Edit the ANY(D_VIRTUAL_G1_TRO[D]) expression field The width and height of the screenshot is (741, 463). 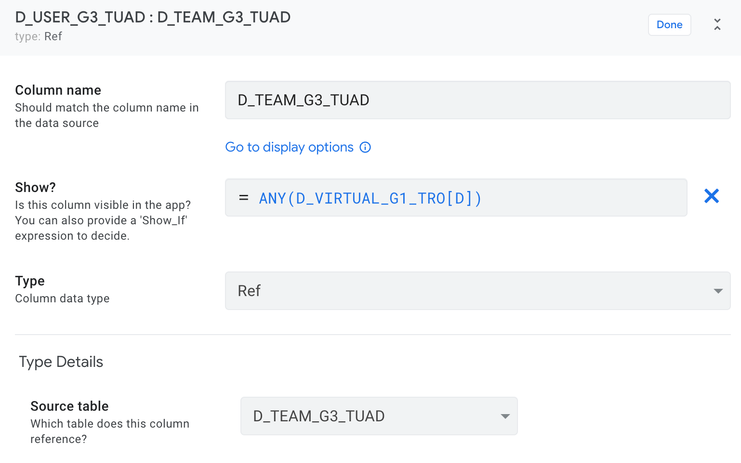coord(456,197)
